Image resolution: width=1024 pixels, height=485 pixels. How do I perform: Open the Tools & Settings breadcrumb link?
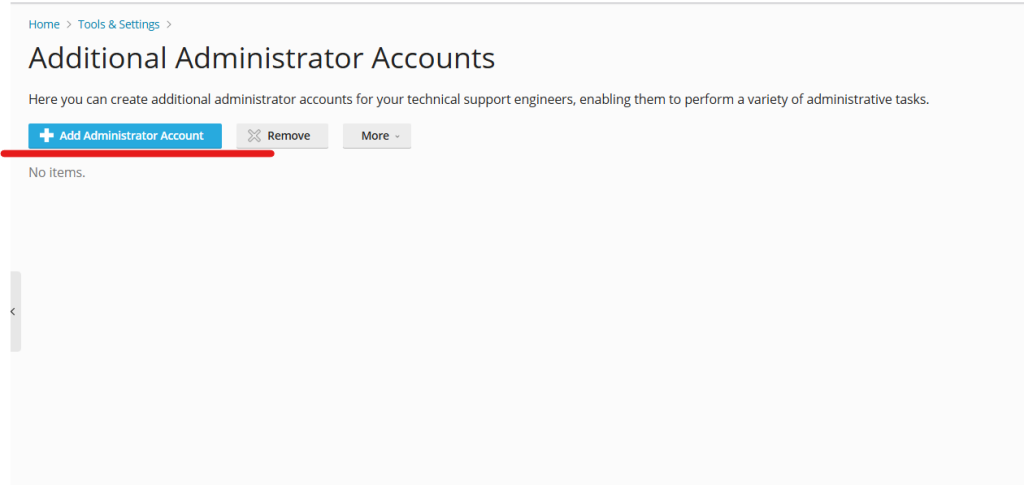point(119,24)
